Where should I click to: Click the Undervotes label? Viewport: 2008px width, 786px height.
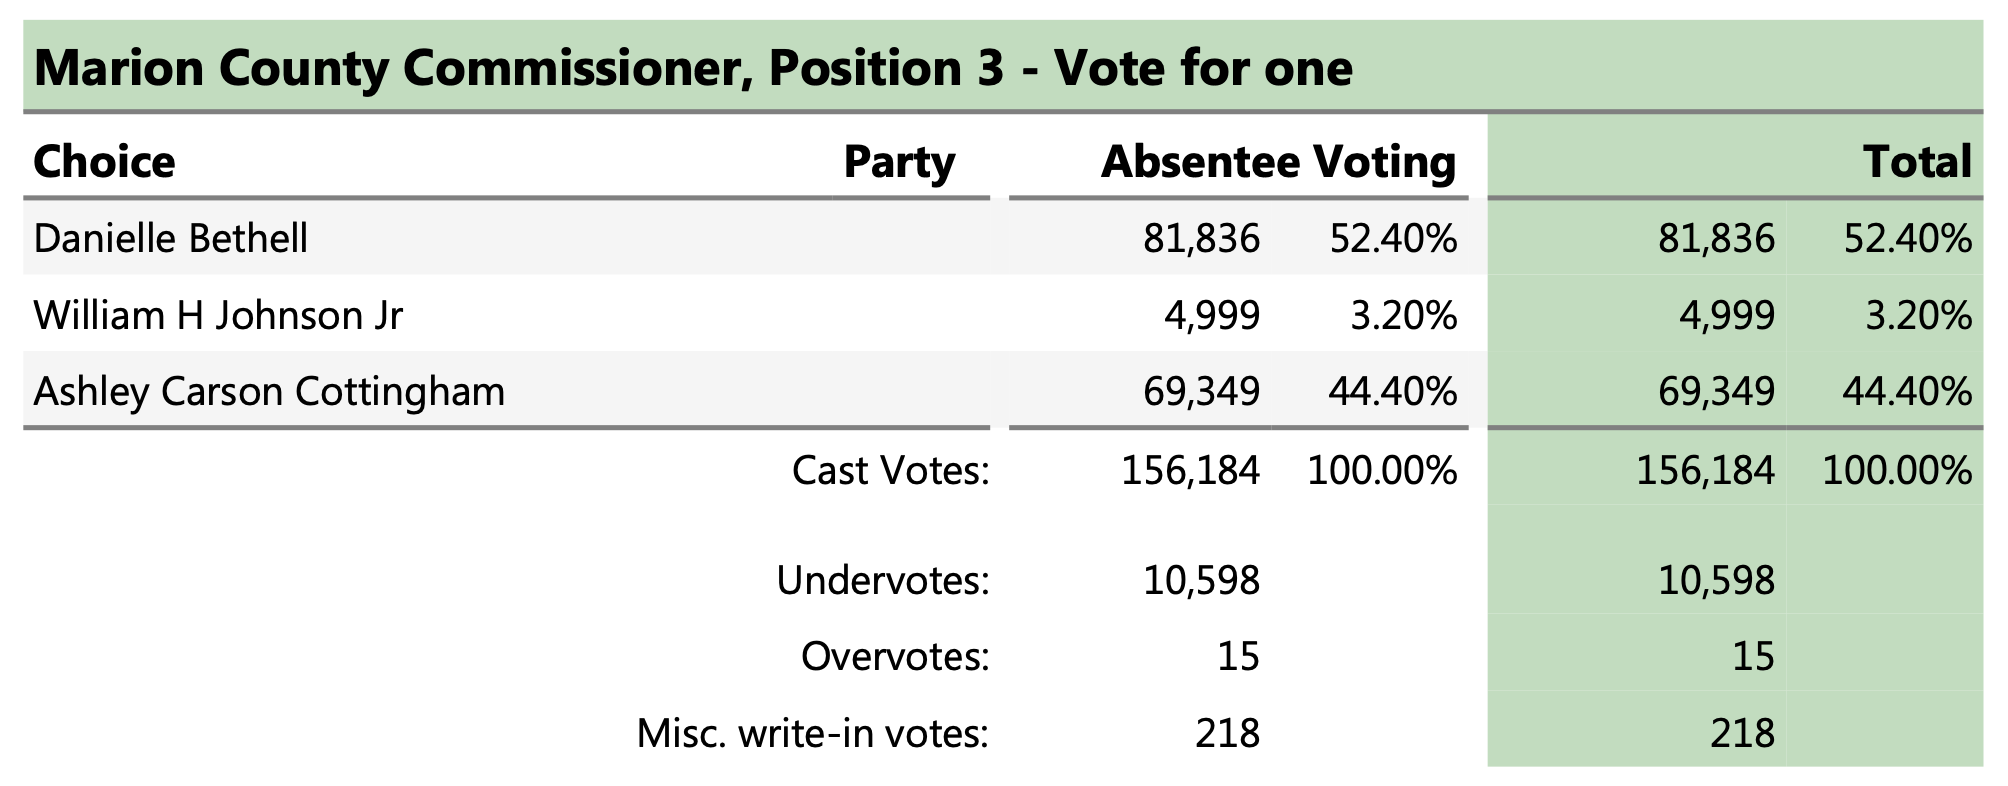click(882, 580)
